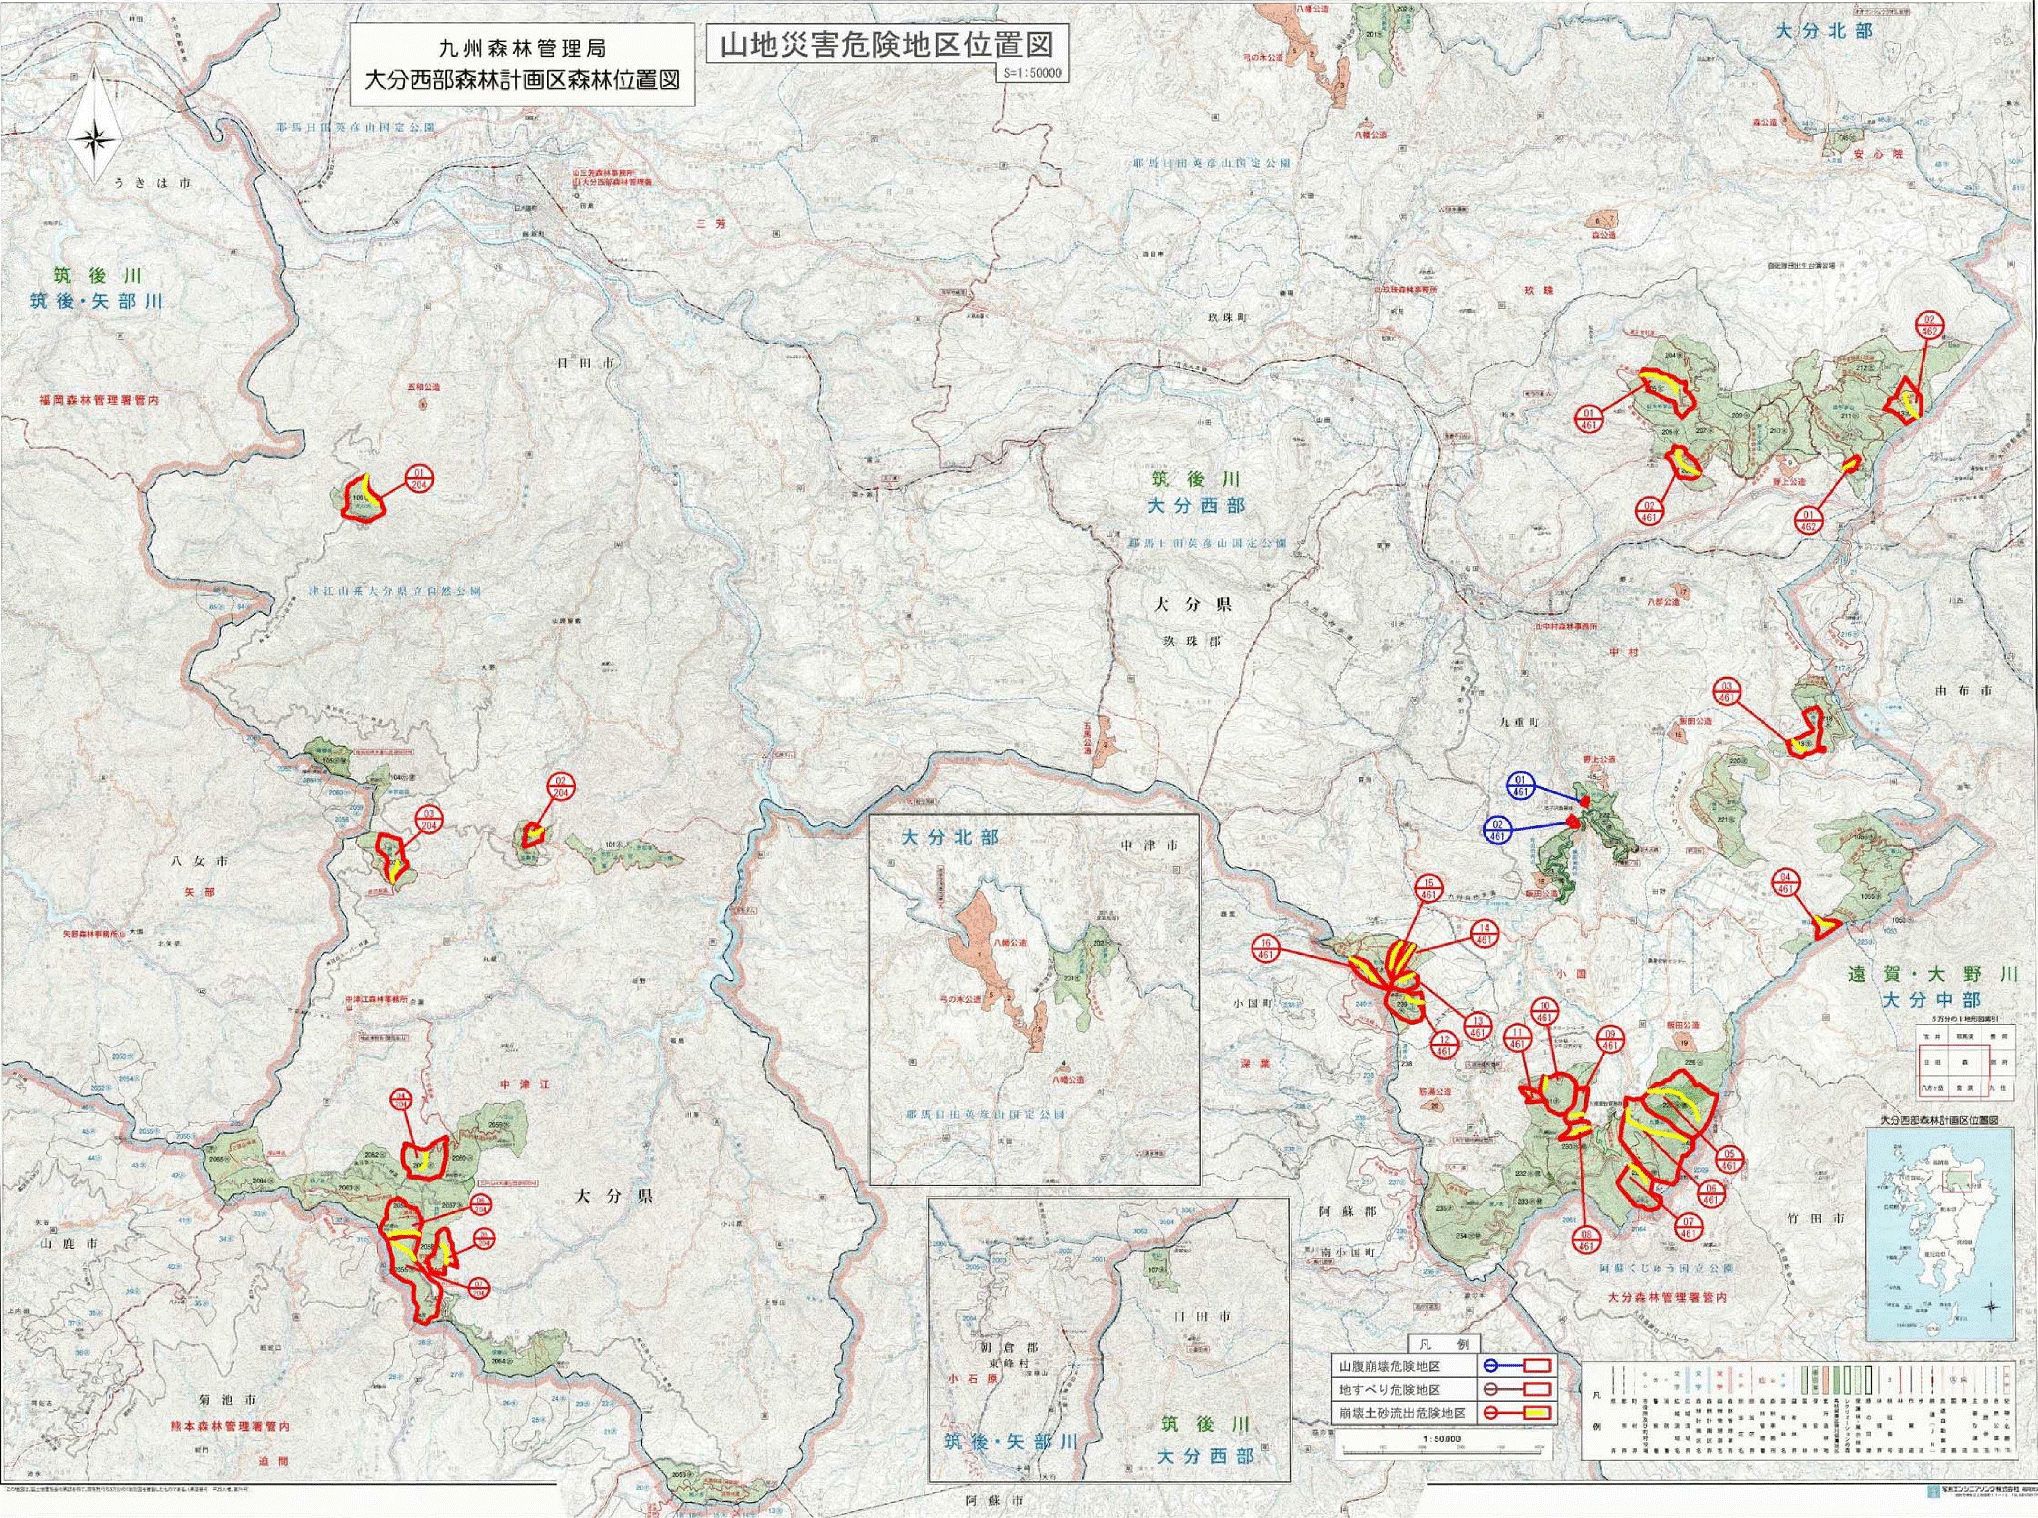Click the 山鹿市 label

(x=69, y=1243)
